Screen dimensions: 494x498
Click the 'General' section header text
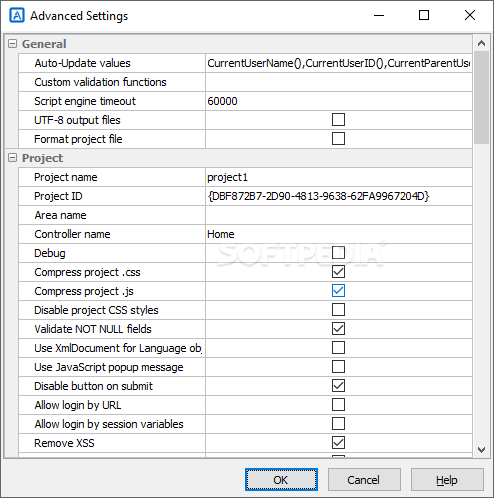click(x=44, y=44)
